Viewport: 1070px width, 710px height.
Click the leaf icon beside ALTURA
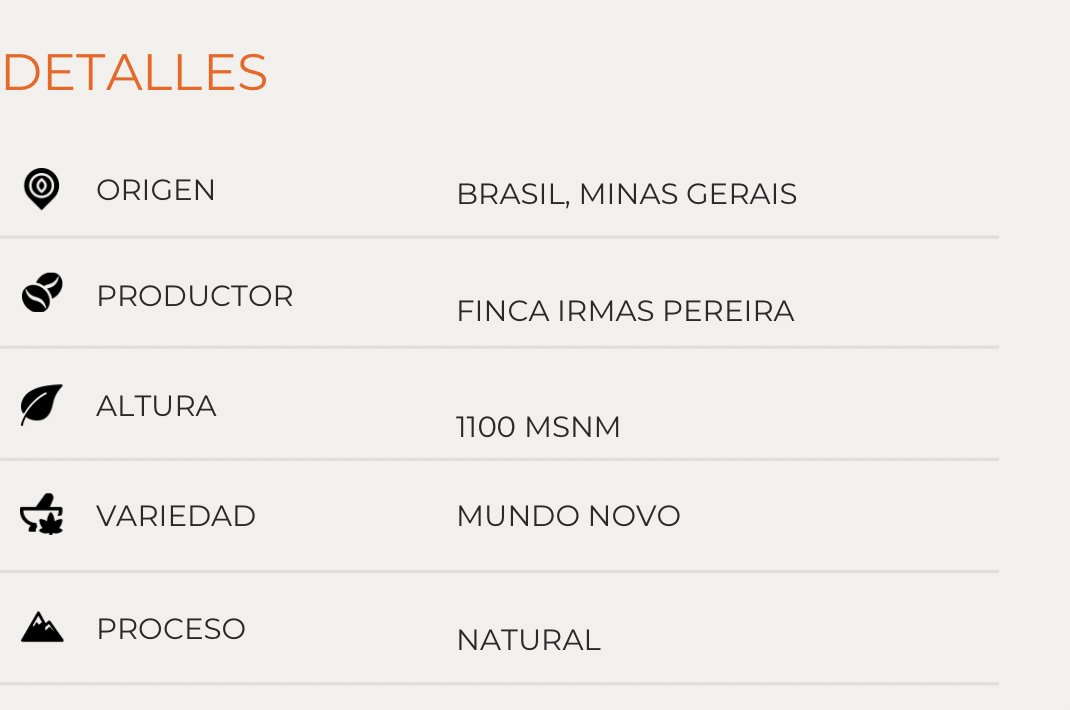42,405
